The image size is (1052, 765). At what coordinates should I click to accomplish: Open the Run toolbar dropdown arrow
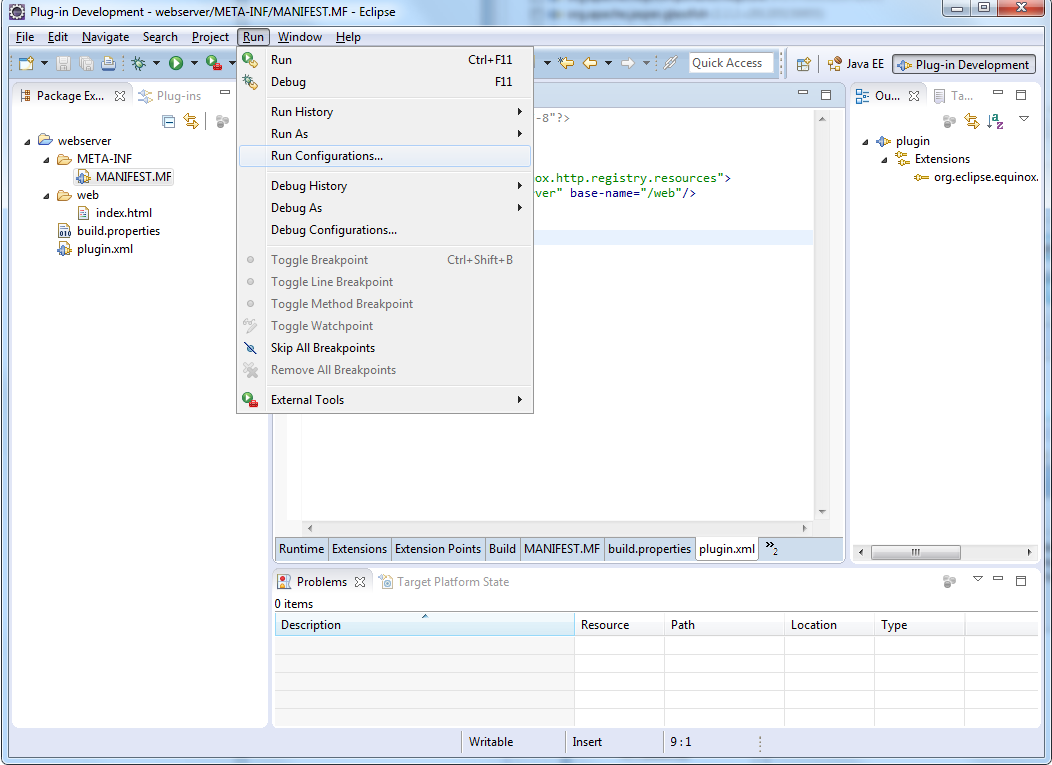pyautogui.click(x=194, y=63)
